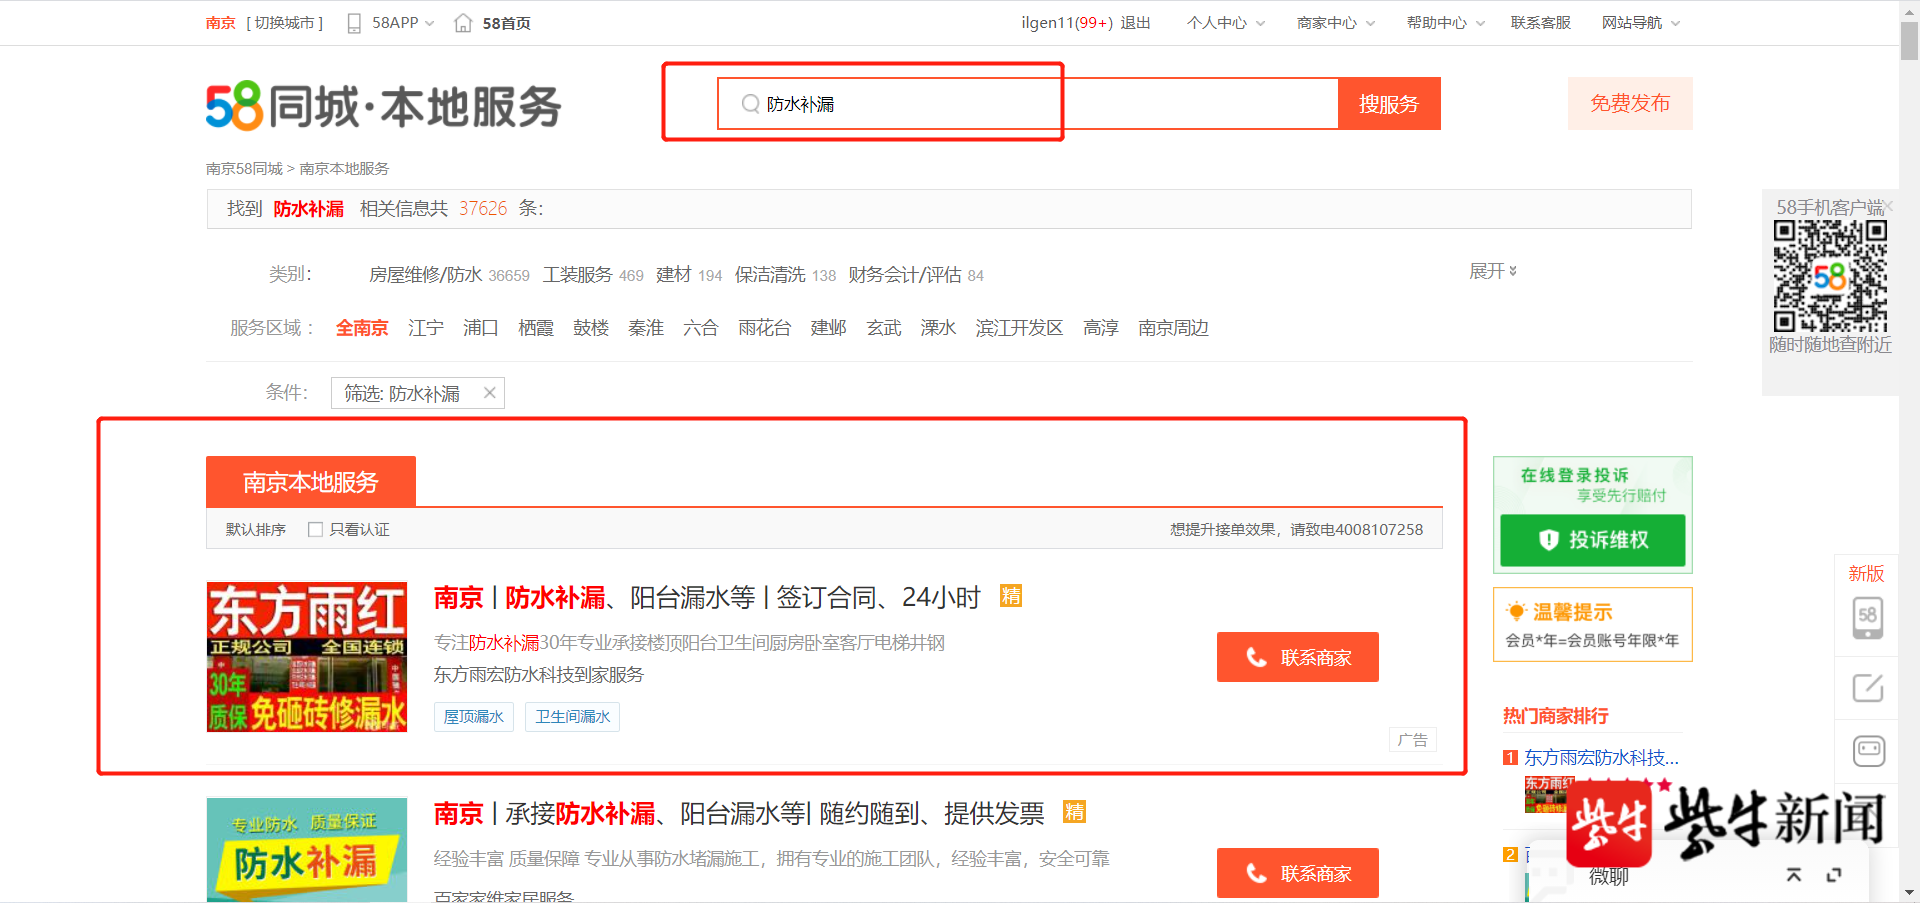Click the 新版 label in sidebar

click(1866, 573)
